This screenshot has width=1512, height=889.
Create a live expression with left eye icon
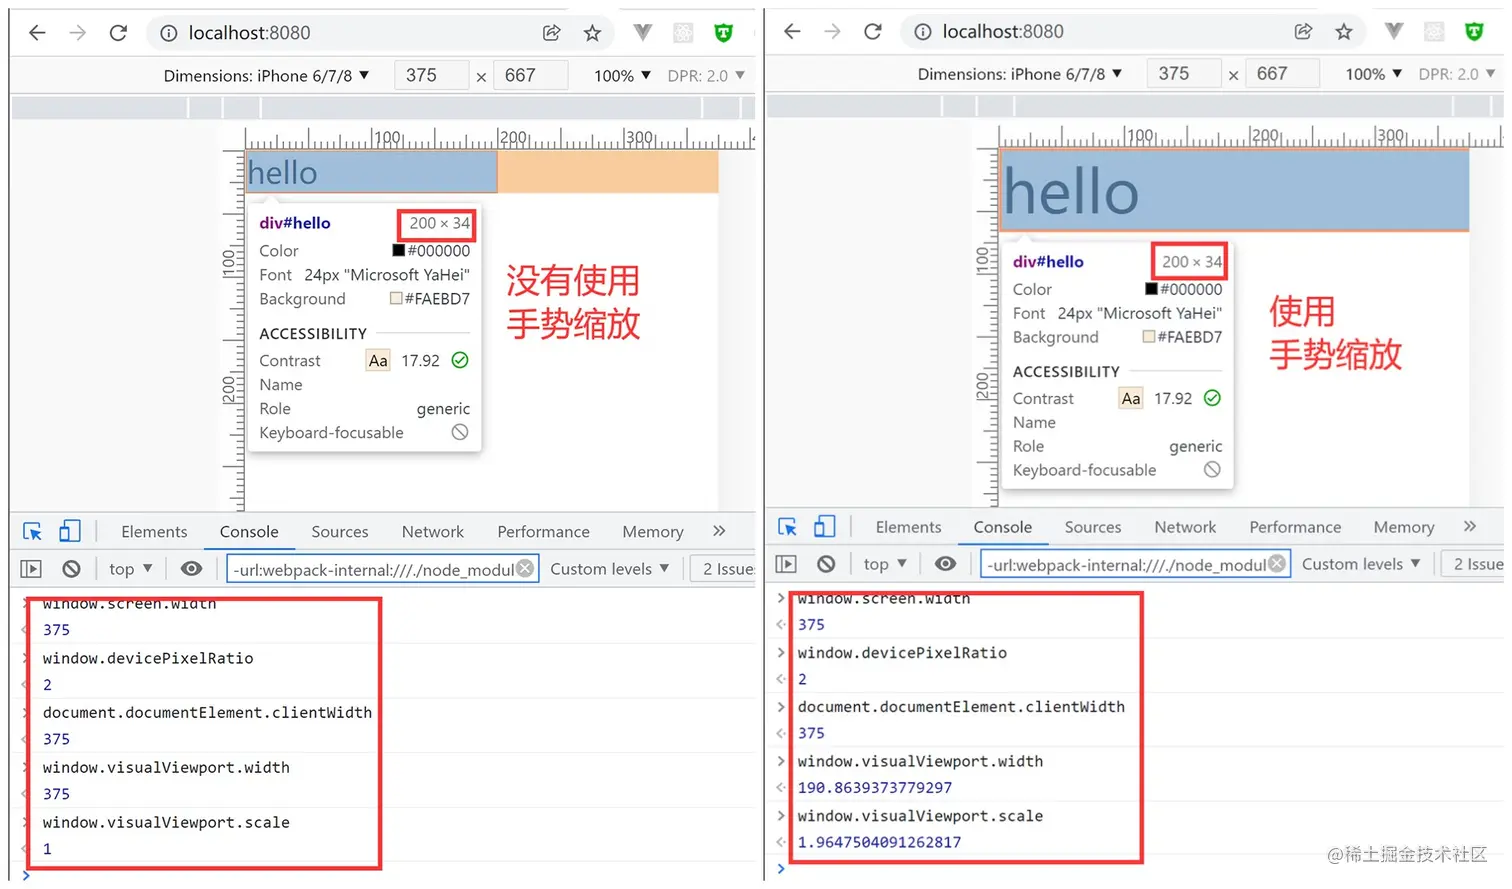point(191,569)
